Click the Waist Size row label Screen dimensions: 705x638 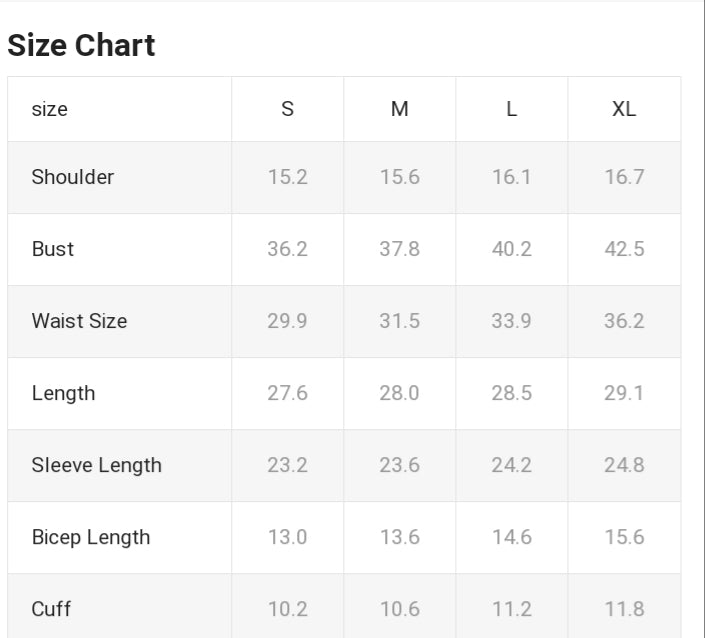(79, 321)
